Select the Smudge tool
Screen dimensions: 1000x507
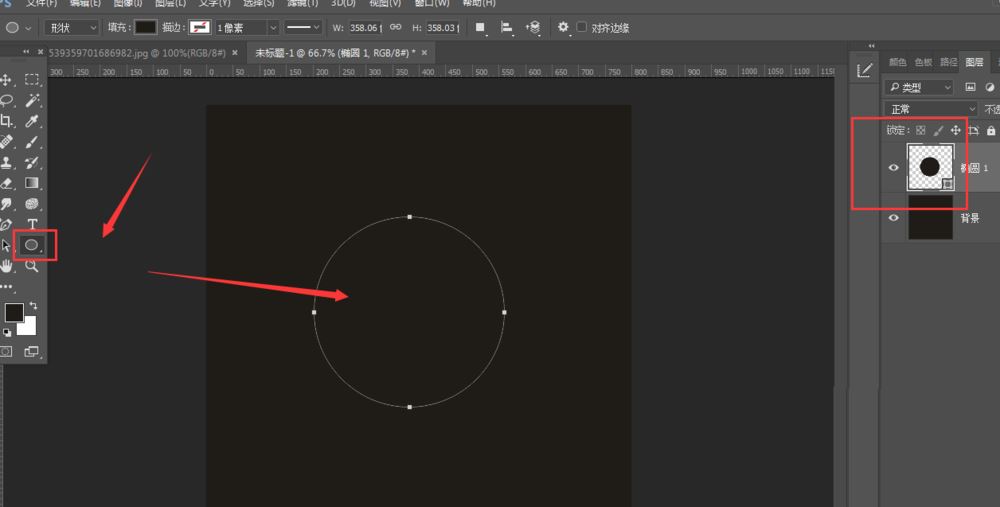6,204
